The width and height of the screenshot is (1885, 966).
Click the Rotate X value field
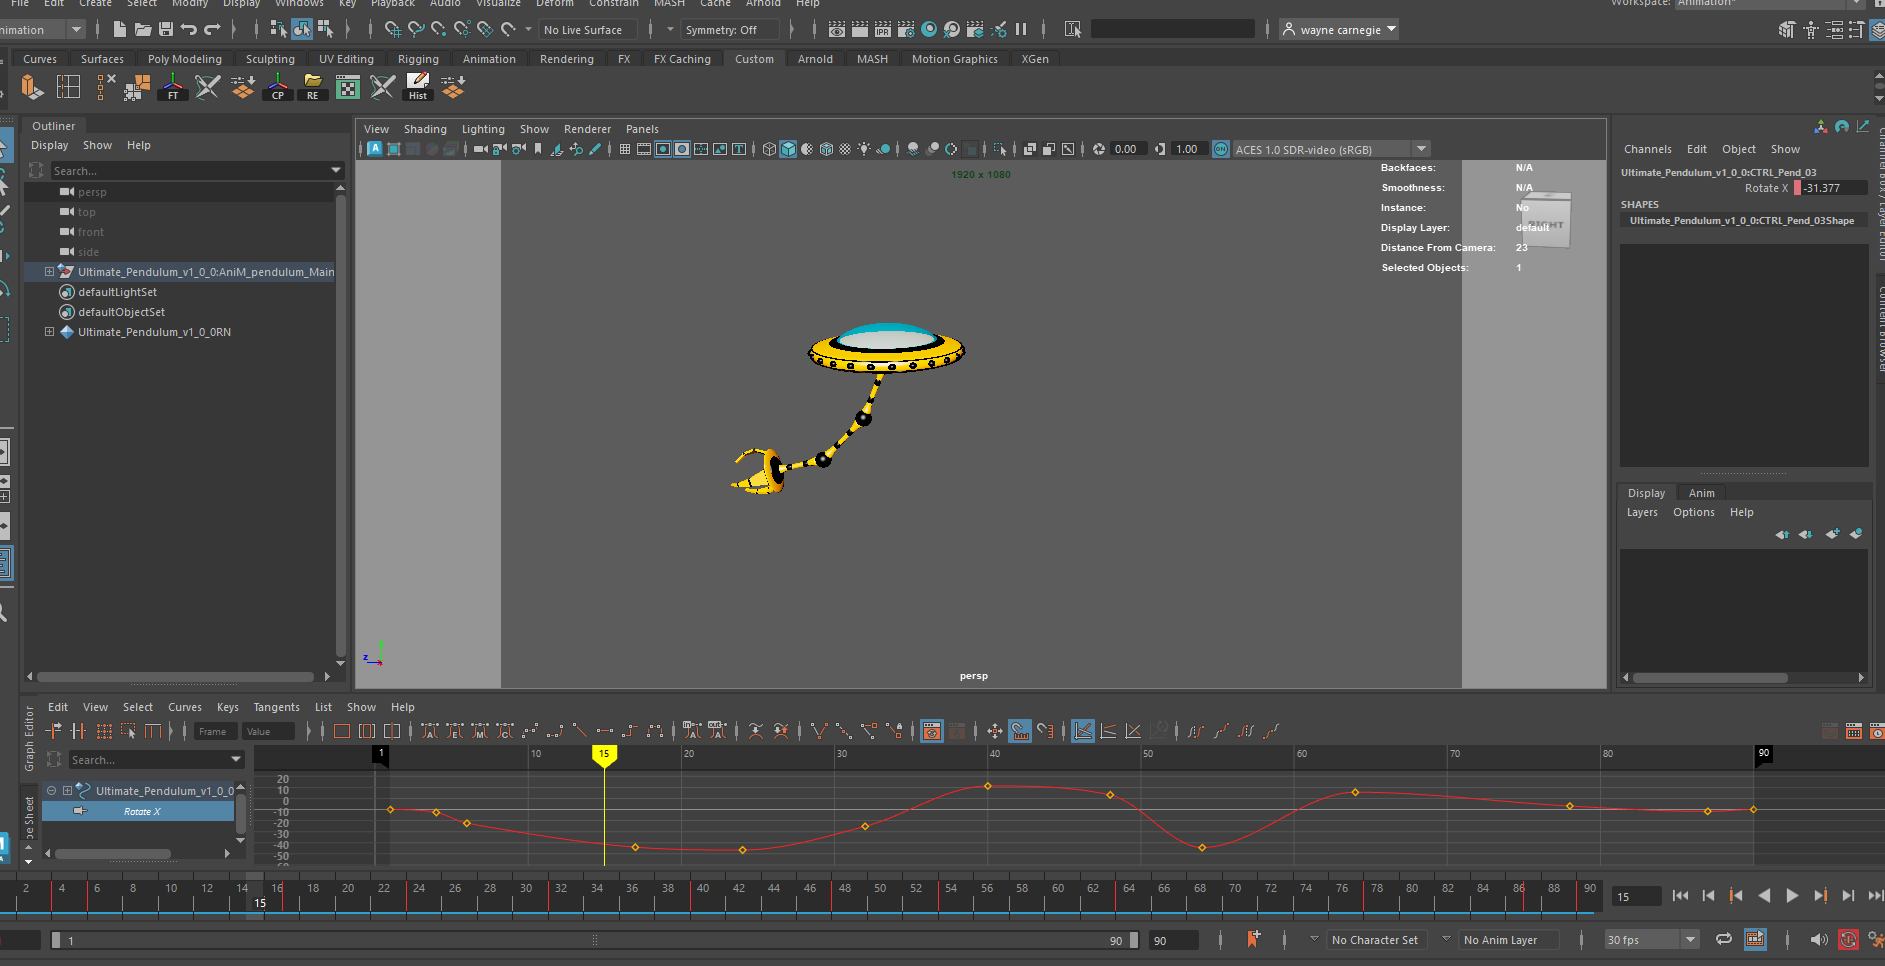point(1832,188)
